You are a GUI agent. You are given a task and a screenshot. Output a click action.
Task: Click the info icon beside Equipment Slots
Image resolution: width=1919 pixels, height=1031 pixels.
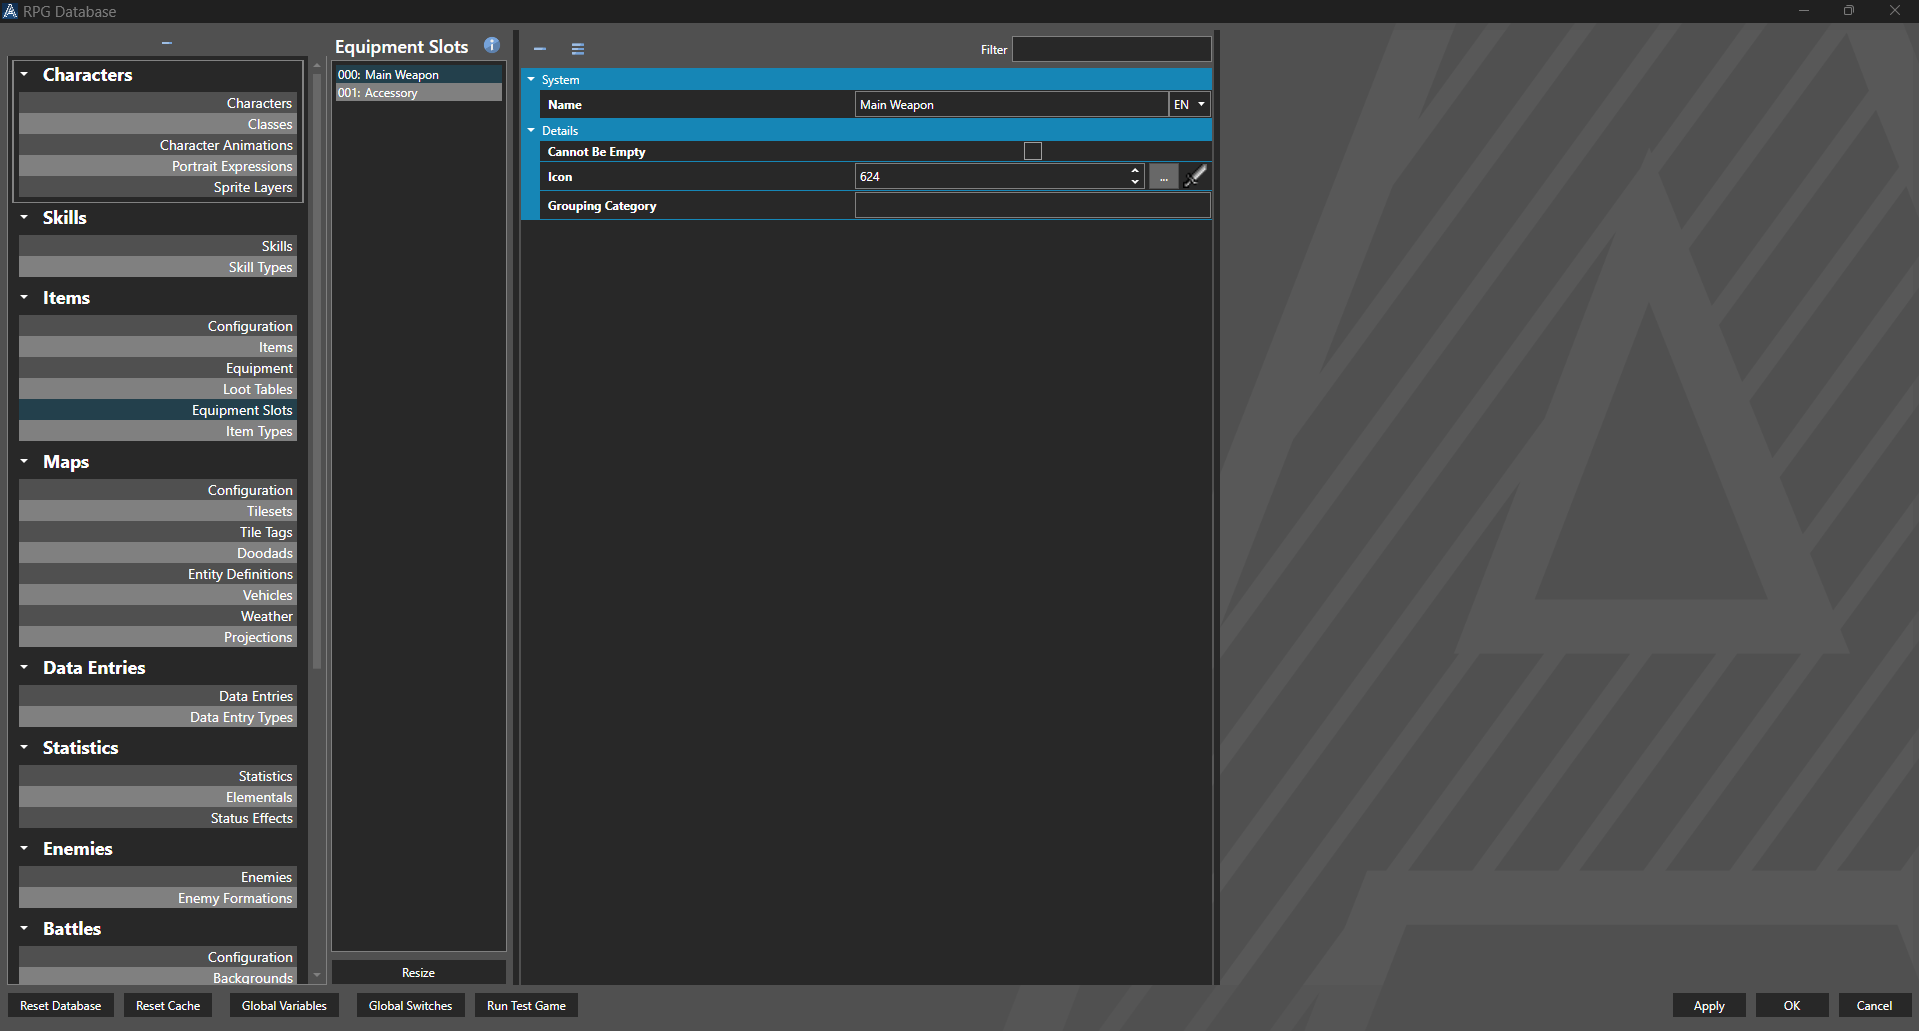491,45
